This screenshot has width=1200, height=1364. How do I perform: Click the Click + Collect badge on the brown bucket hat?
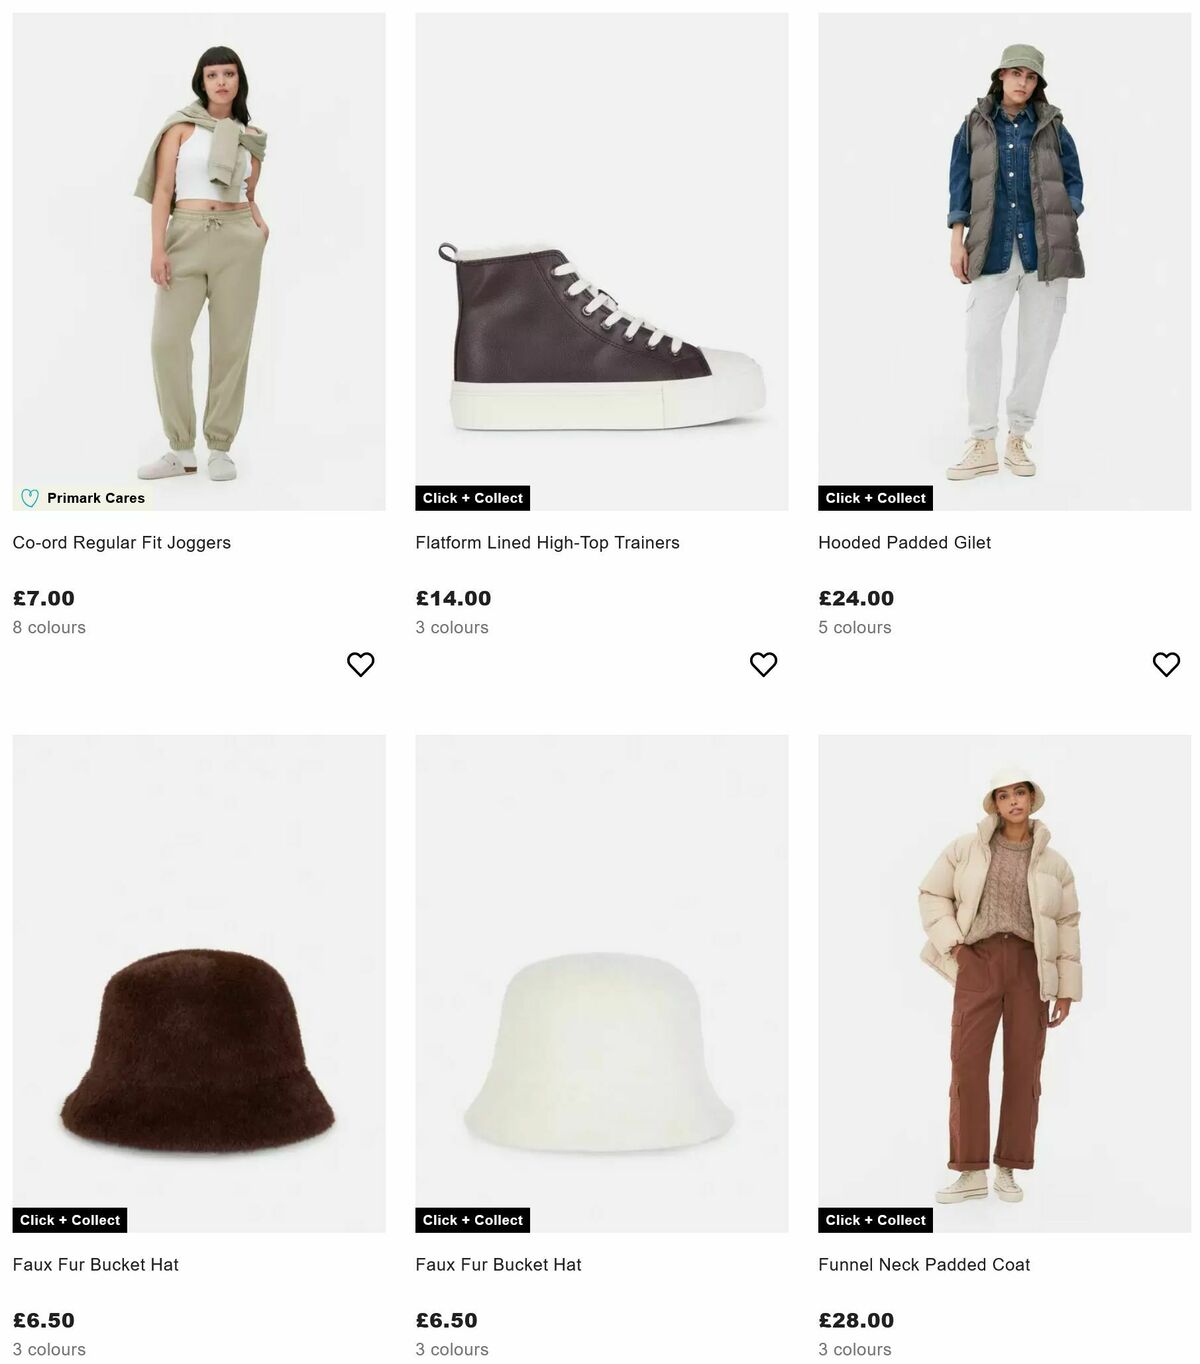coord(69,1219)
